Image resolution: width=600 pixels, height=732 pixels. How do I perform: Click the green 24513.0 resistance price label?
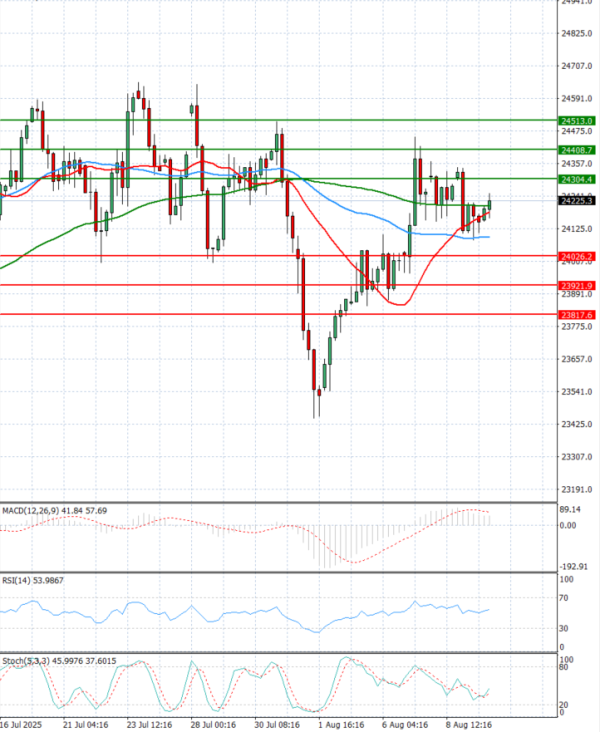(x=577, y=121)
